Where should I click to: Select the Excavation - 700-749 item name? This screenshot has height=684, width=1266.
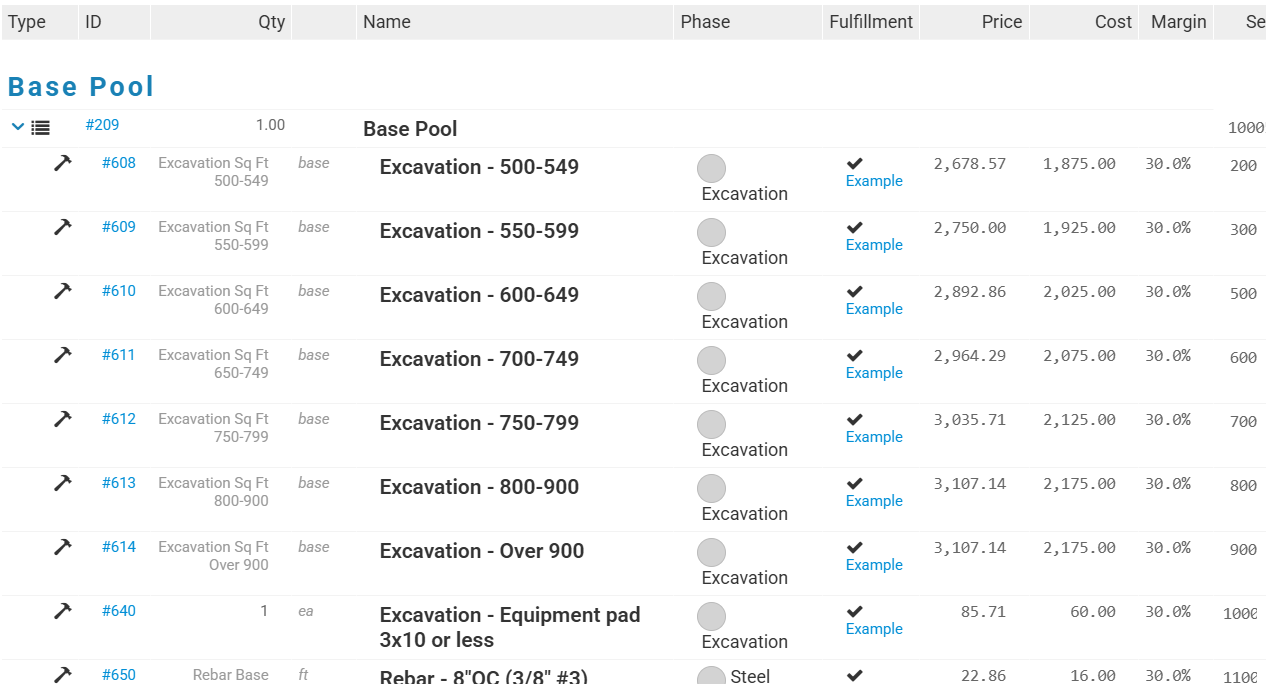(x=479, y=359)
